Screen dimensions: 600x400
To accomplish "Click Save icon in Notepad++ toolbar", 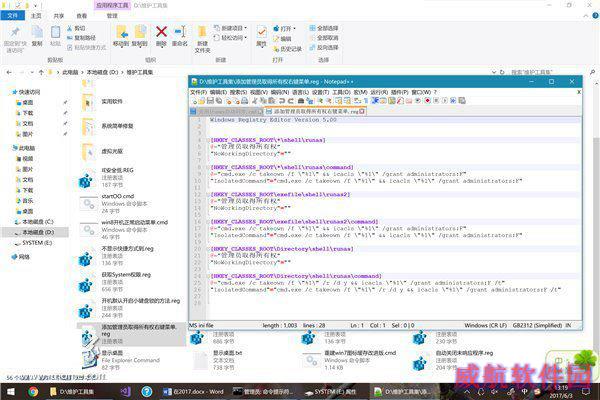I will pos(210,101).
